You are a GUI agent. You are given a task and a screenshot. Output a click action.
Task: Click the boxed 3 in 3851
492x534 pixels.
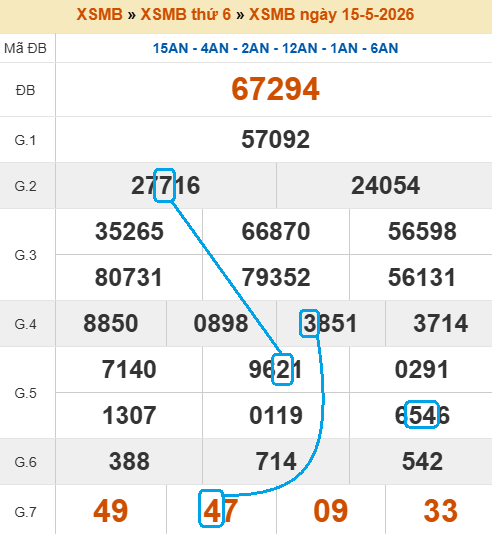pyautogui.click(x=309, y=324)
